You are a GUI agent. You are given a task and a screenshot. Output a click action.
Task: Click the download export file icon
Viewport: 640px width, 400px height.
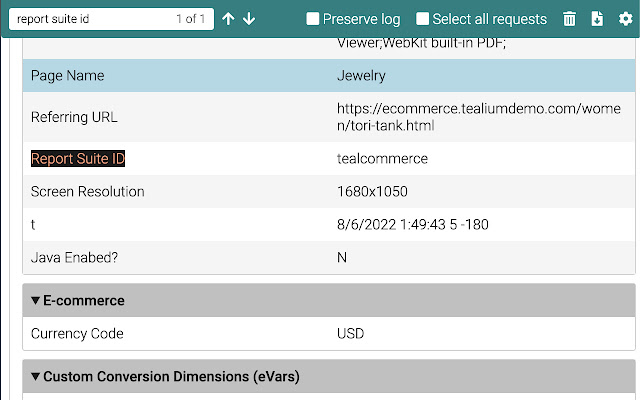(x=597, y=19)
